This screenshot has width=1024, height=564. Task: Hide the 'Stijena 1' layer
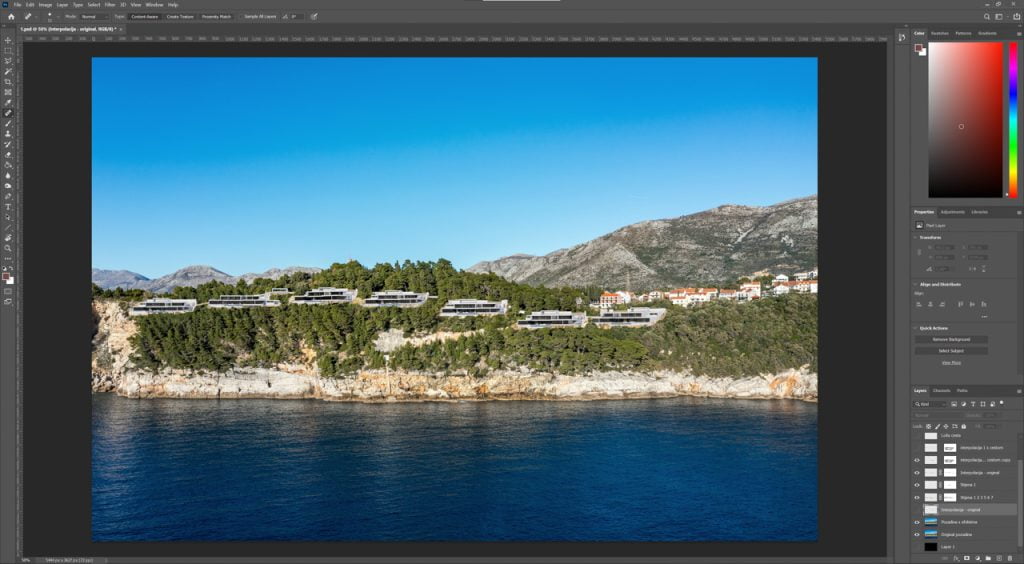(x=917, y=484)
